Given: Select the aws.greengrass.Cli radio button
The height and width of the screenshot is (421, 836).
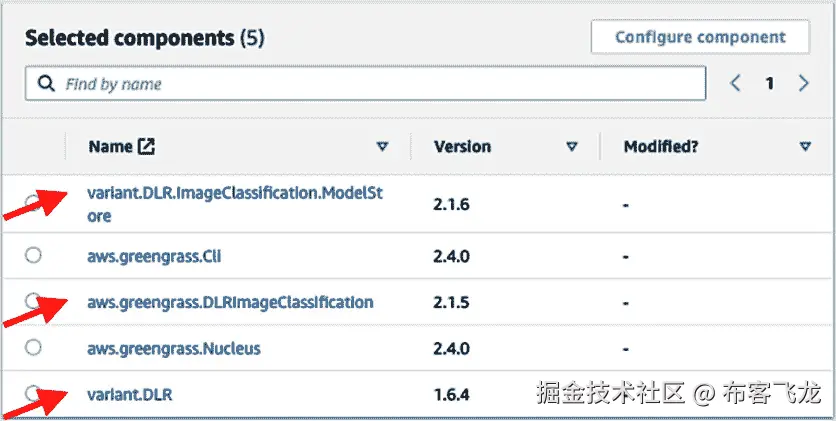Looking at the screenshot, I should pos(33,256).
